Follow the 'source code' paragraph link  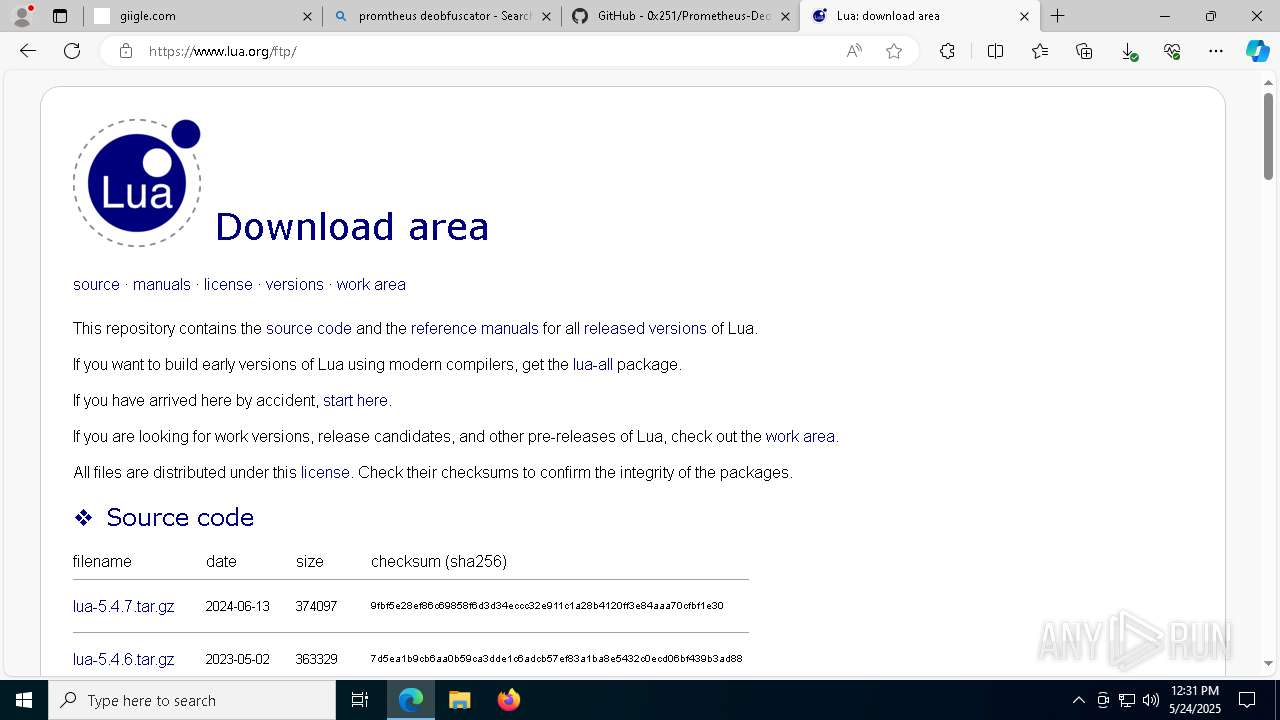click(x=309, y=329)
